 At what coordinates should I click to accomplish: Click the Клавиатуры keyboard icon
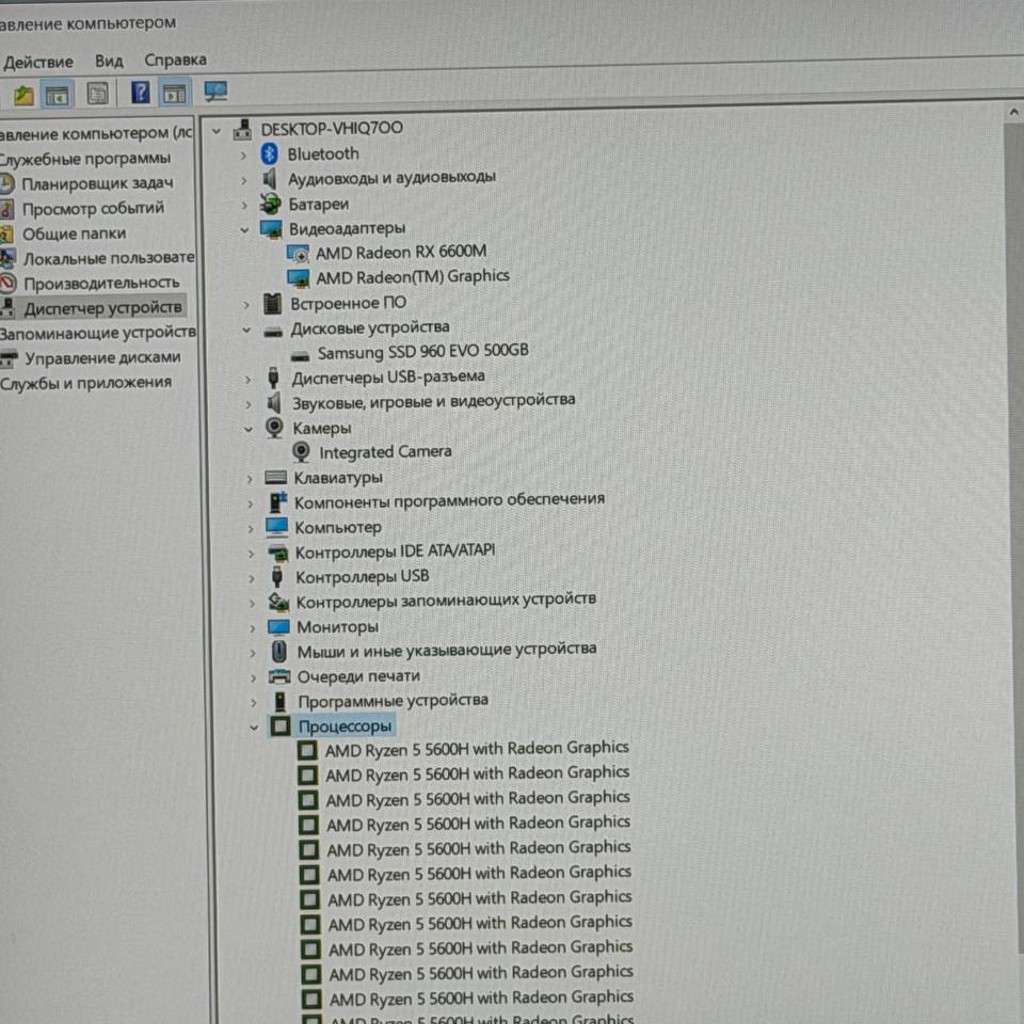[x=276, y=478]
